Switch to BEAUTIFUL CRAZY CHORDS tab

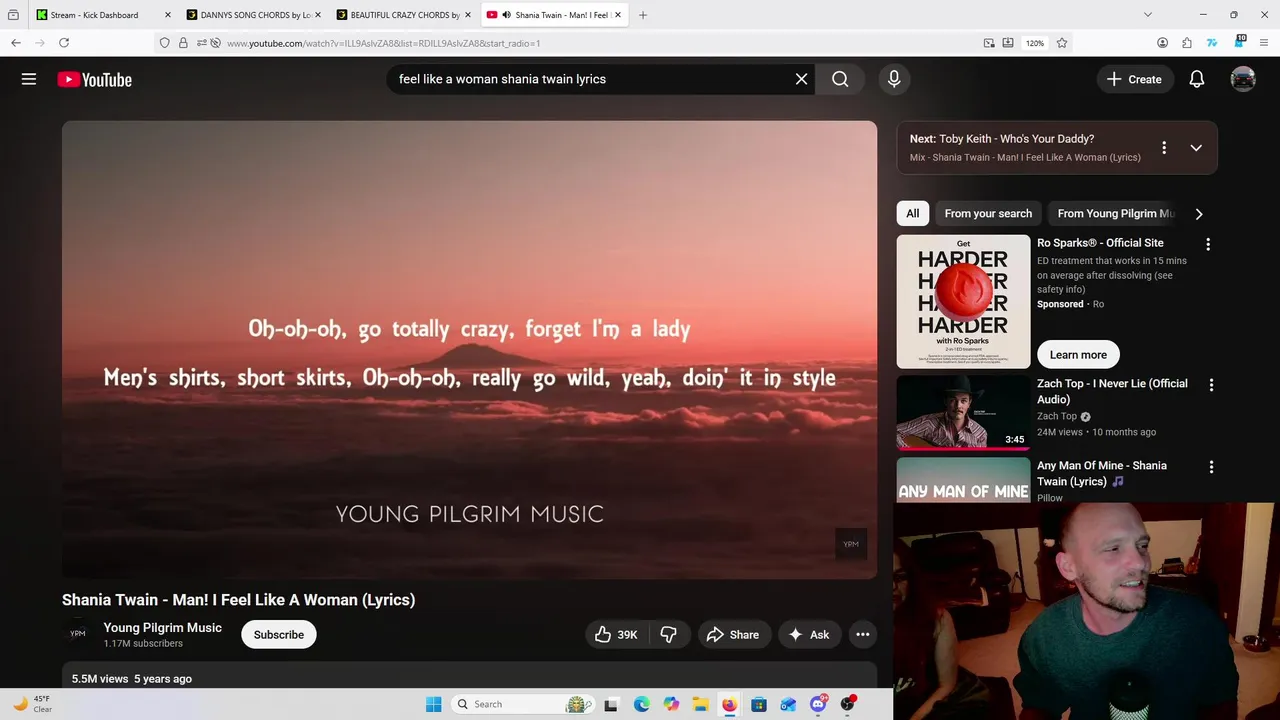point(402,15)
